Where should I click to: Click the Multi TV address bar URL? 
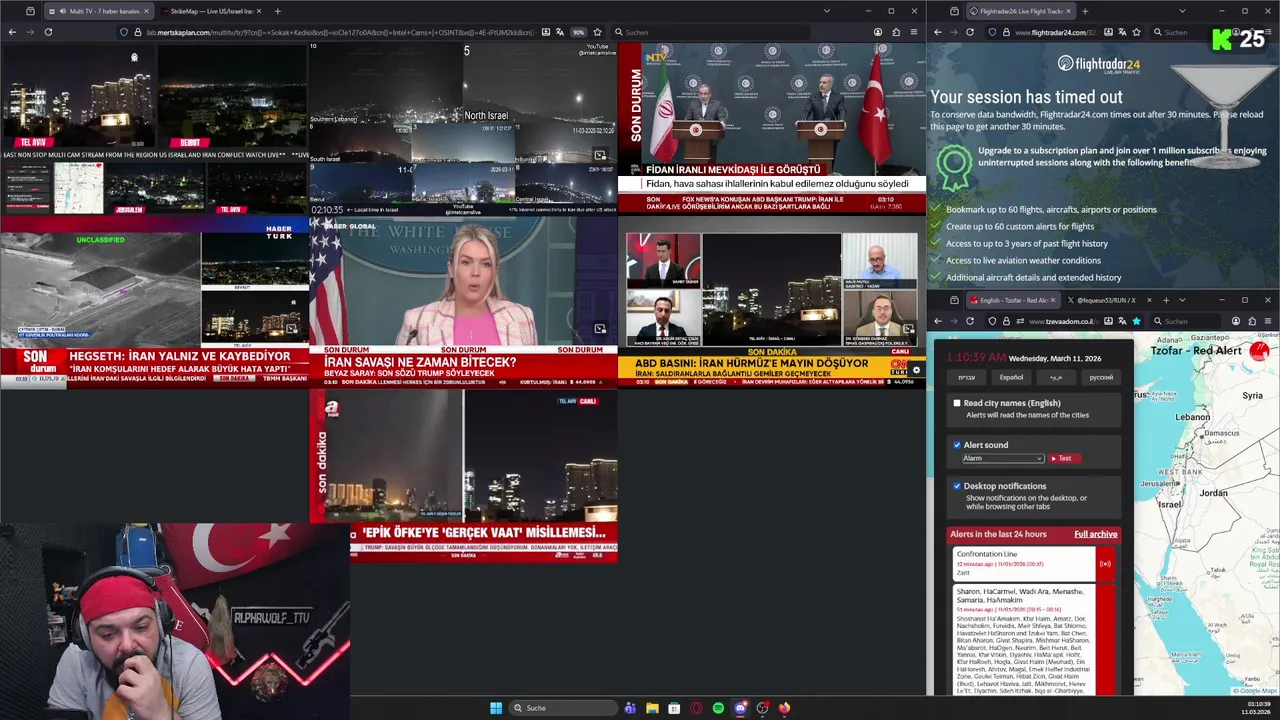(x=340, y=32)
